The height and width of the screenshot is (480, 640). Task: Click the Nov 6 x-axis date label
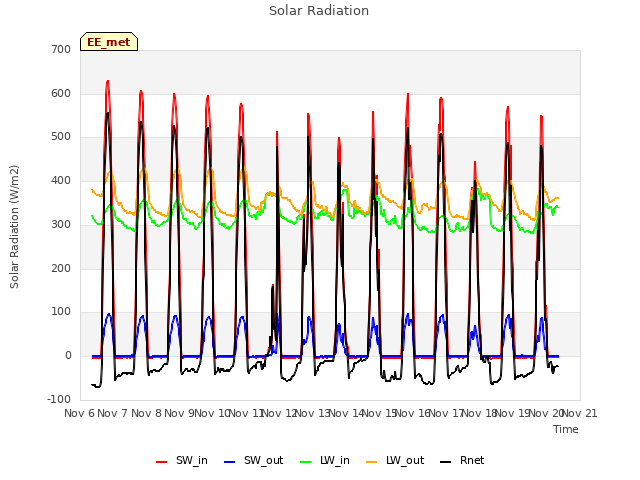80,413
